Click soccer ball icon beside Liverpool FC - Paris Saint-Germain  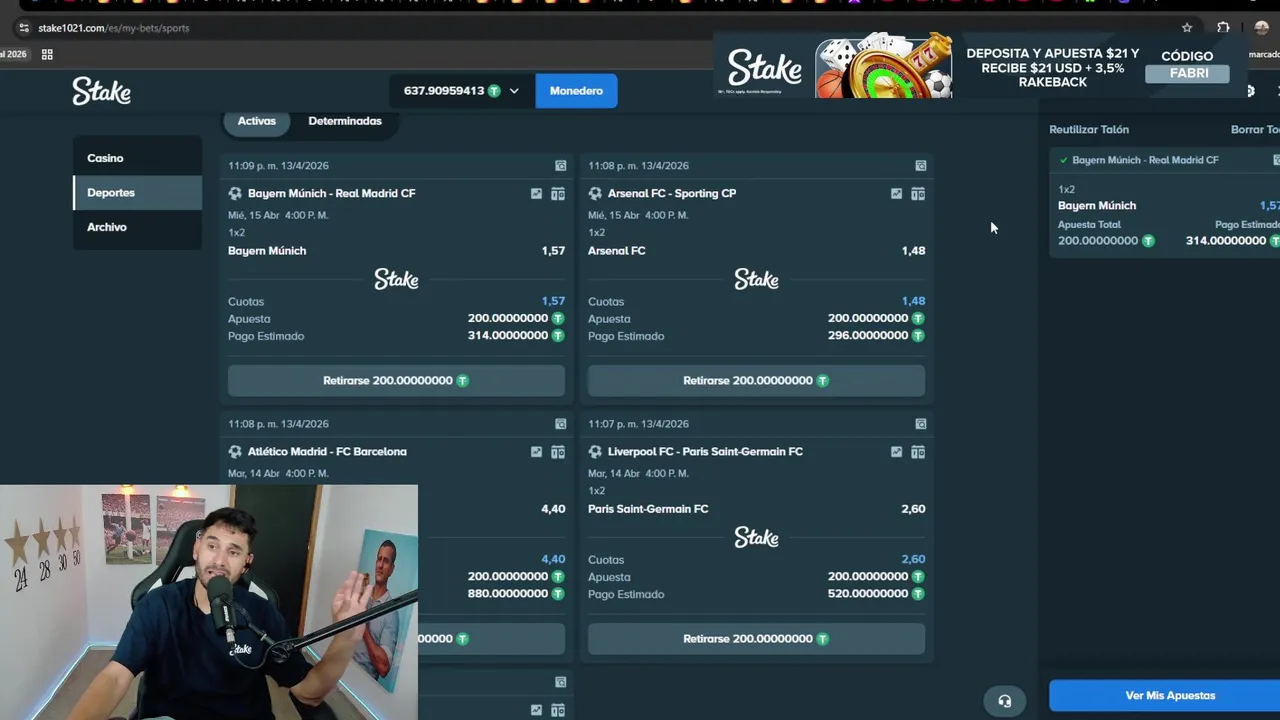595,452
